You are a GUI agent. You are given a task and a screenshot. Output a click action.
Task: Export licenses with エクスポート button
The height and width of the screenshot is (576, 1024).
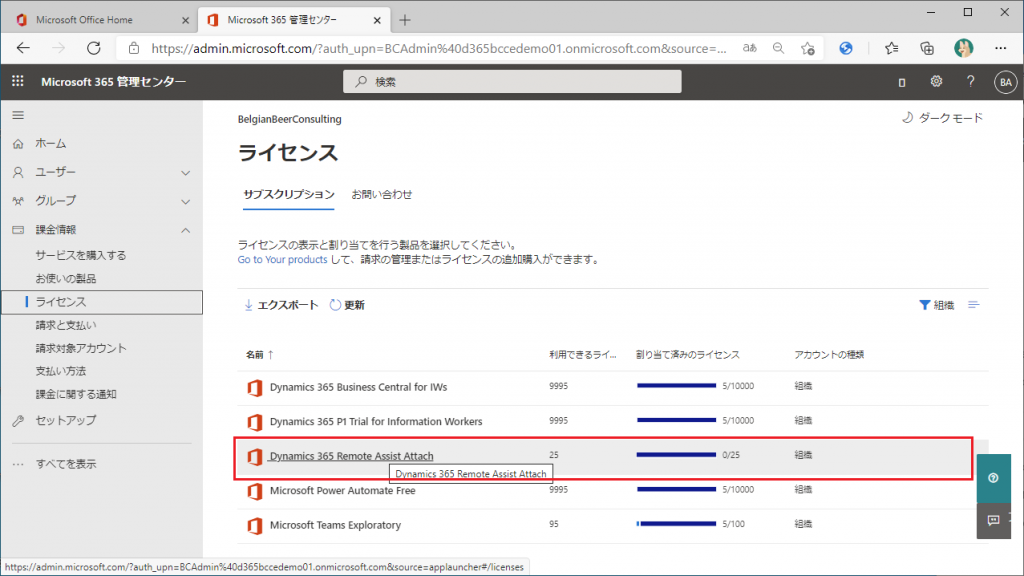(x=281, y=305)
